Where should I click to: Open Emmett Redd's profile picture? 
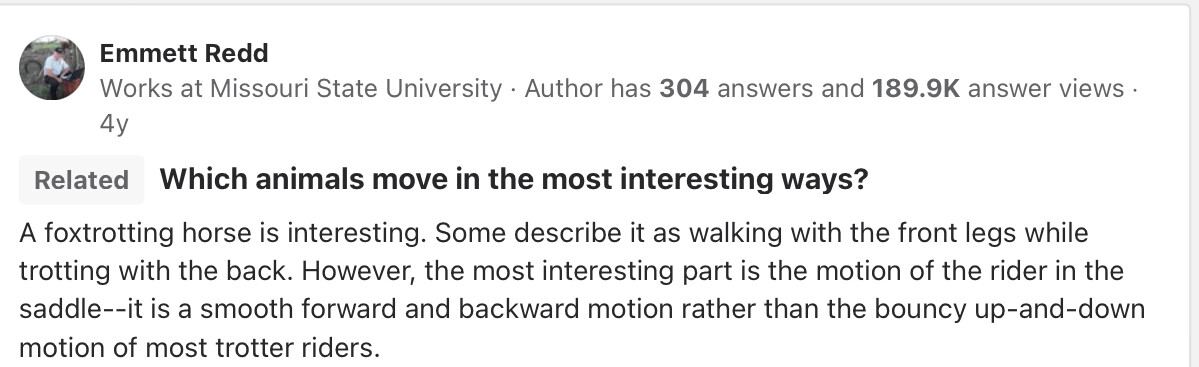click(x=52, y=67)
